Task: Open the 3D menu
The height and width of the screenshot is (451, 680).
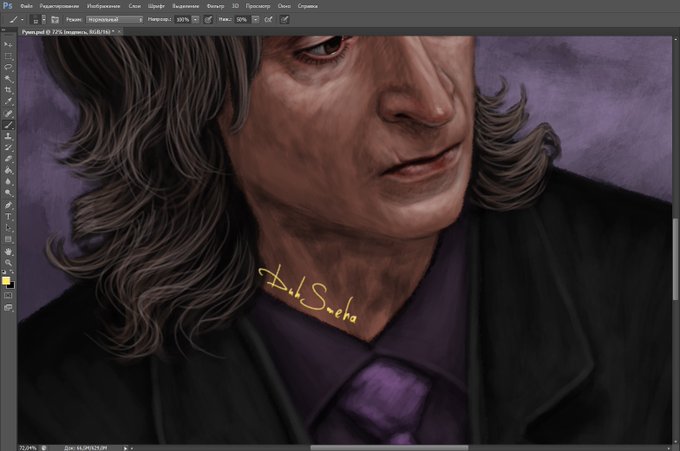Action: 235,6
